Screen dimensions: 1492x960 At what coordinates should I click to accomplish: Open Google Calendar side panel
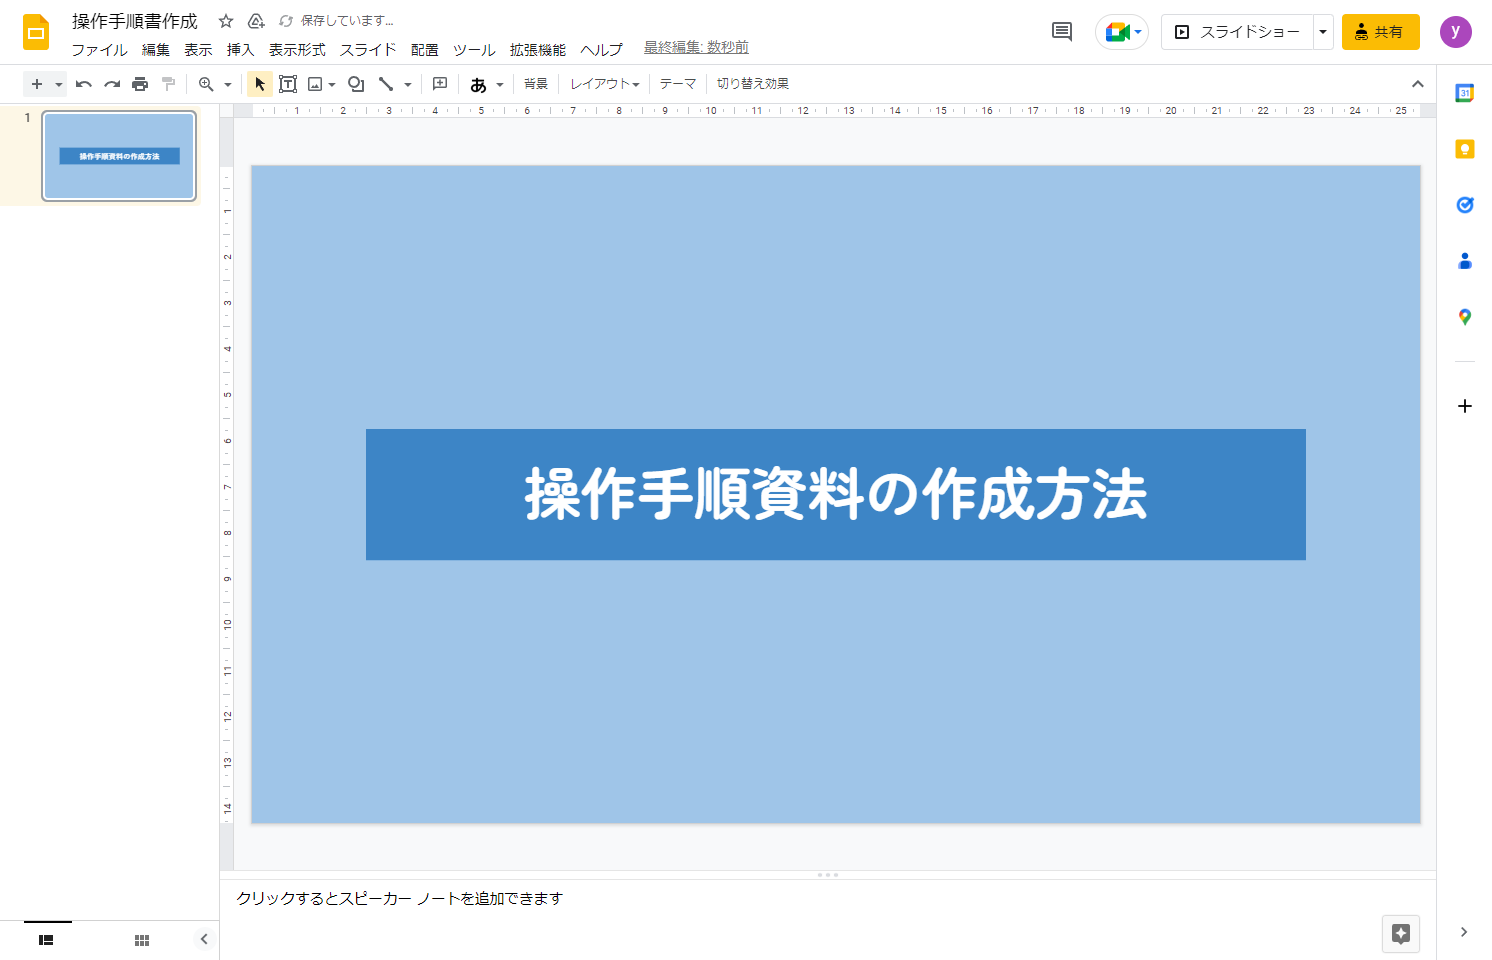tap(1465, 93)
